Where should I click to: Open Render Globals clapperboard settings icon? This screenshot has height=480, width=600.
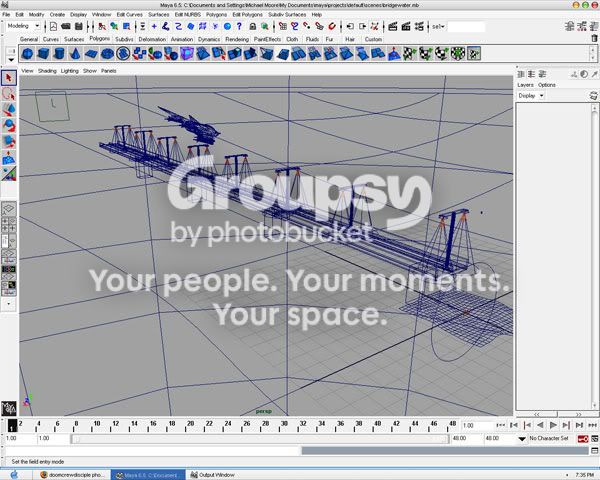(419, 26)
